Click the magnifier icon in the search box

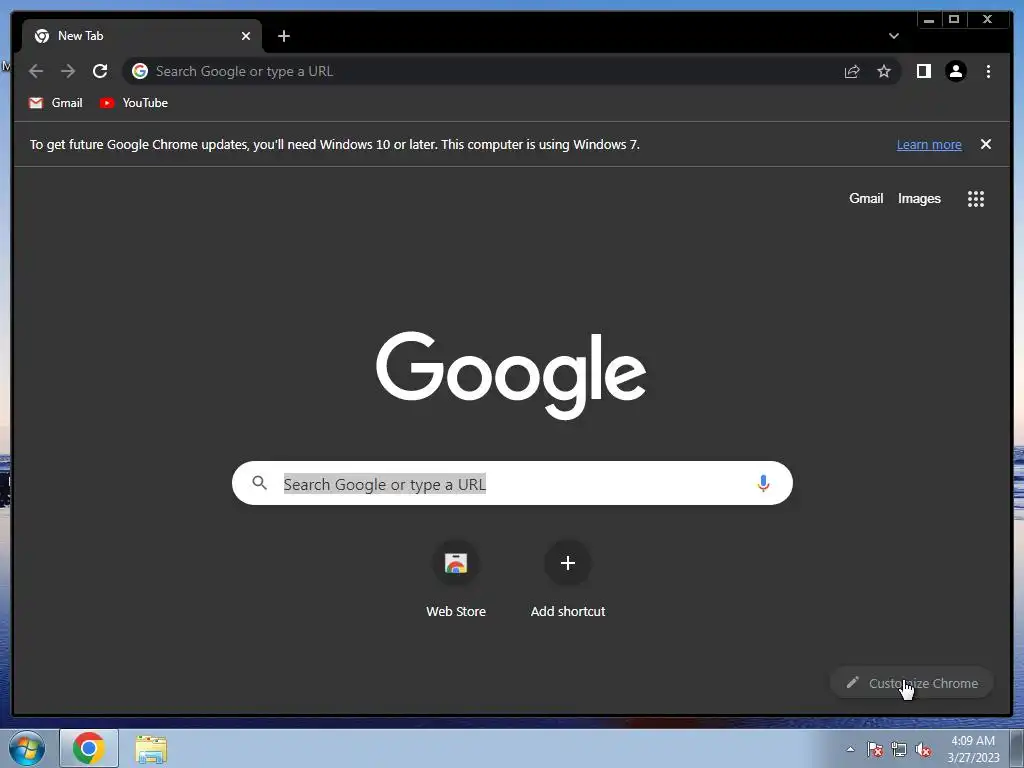click(x=259, y=483)
